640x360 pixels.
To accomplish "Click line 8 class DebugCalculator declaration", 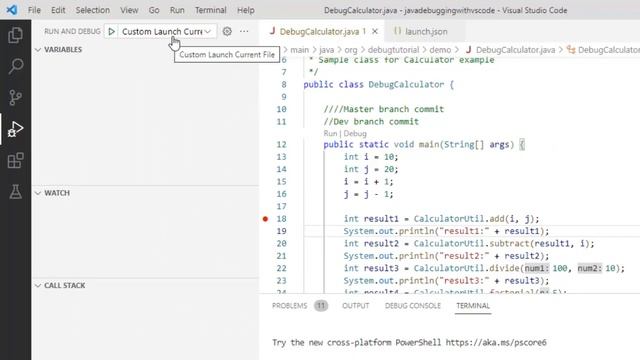I will tap(378, 84).
